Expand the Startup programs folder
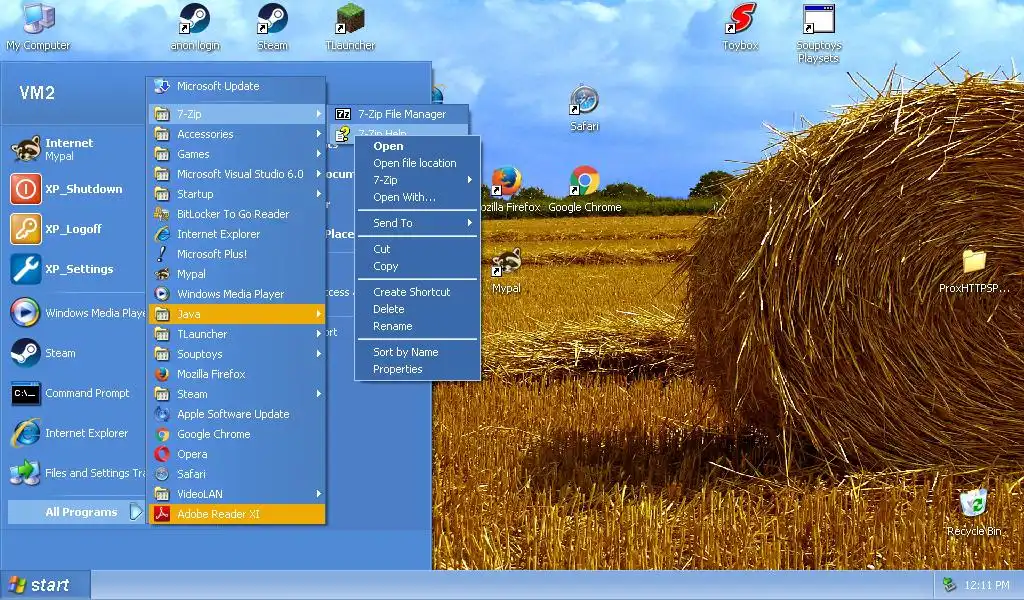 tap(236, 194)
